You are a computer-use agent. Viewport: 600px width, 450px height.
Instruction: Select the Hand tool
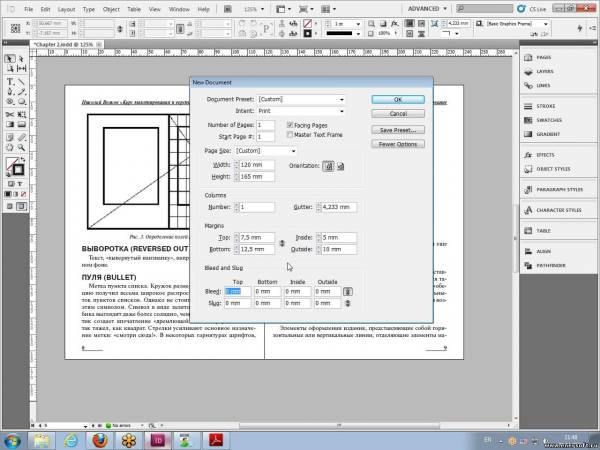pyautogui.click(x=10, y=147)
